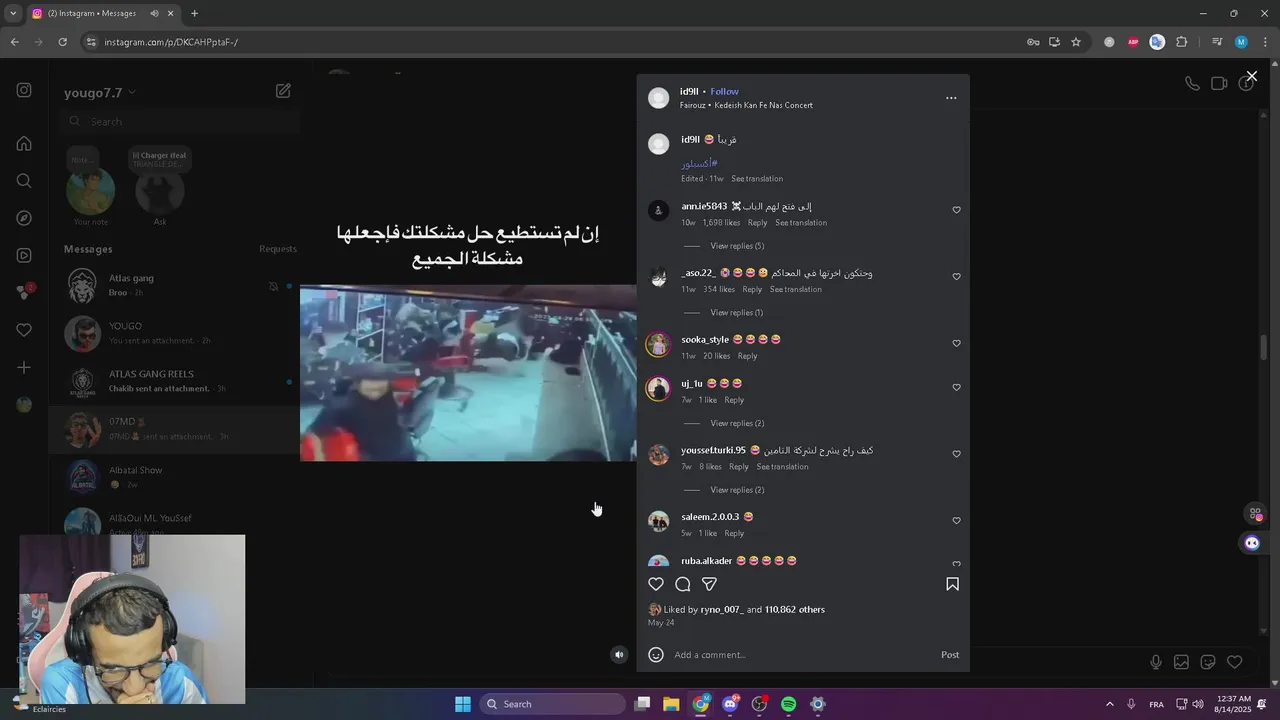Open Chrome extensions puzzle icon

coord(1182,42)
